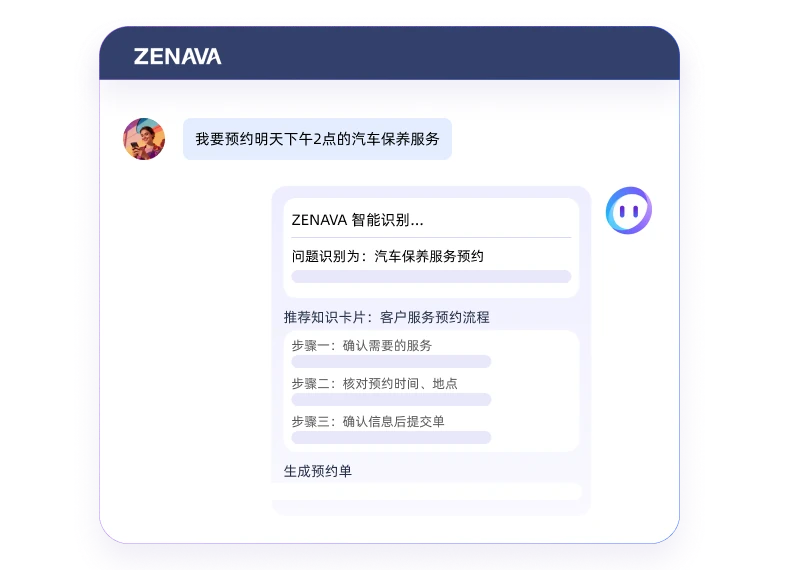
Task: Select step two '核对预约时间、地点'
Action: [x=374, y=383]
